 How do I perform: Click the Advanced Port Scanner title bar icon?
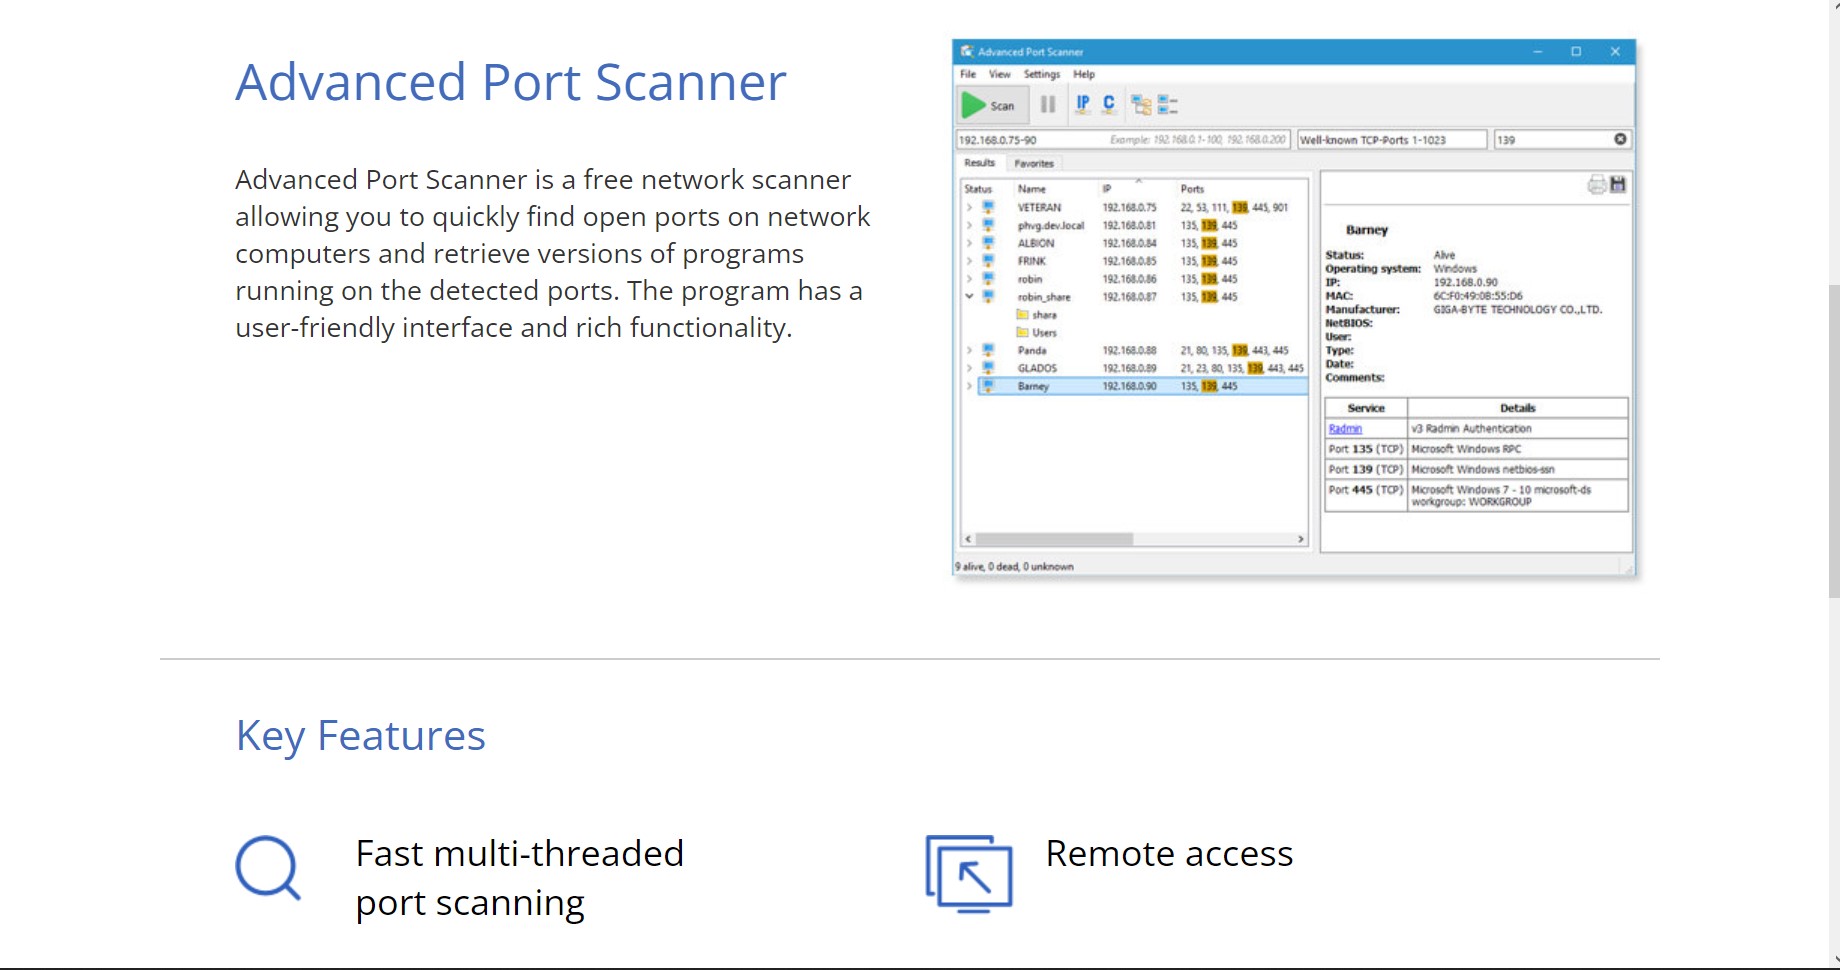[967, 51]
